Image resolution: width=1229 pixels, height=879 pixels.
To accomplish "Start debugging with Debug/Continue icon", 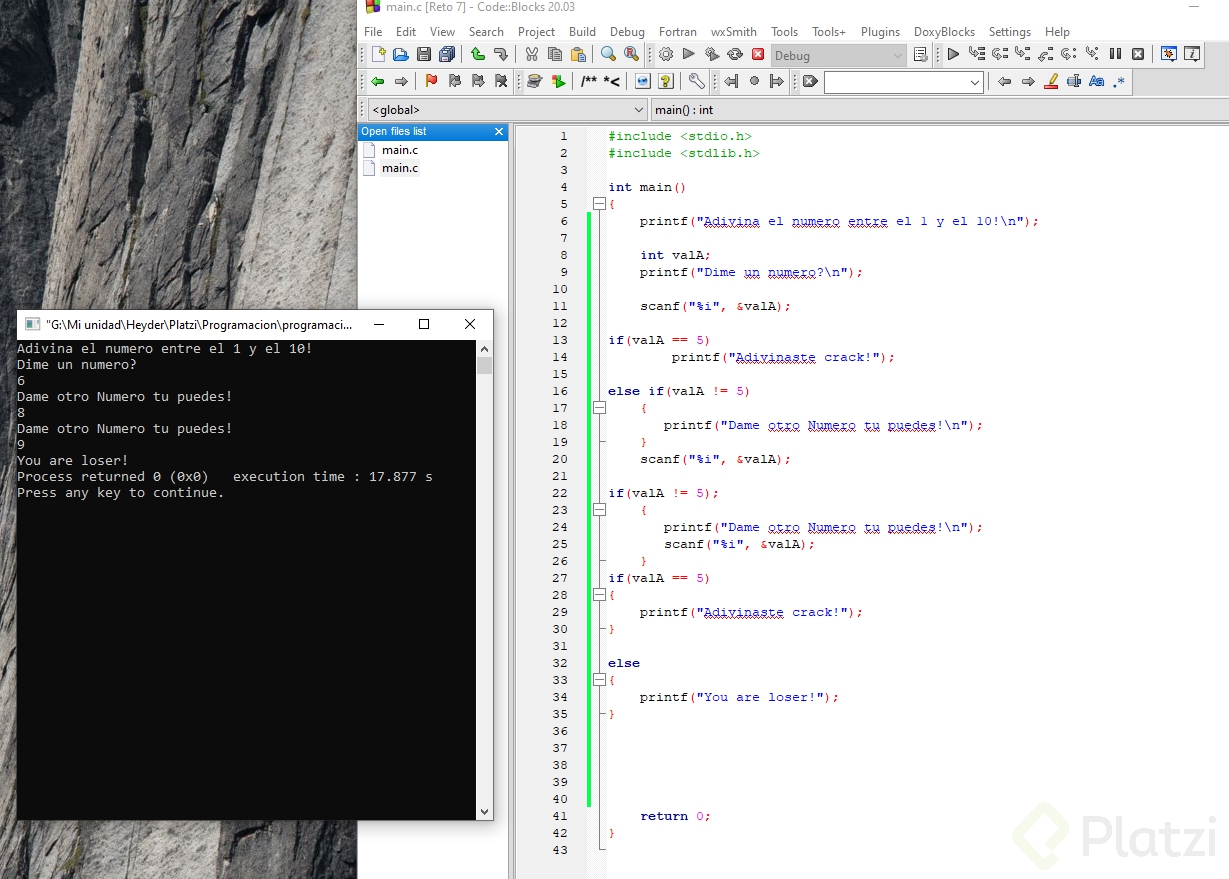I will click(x=953, y=54).
